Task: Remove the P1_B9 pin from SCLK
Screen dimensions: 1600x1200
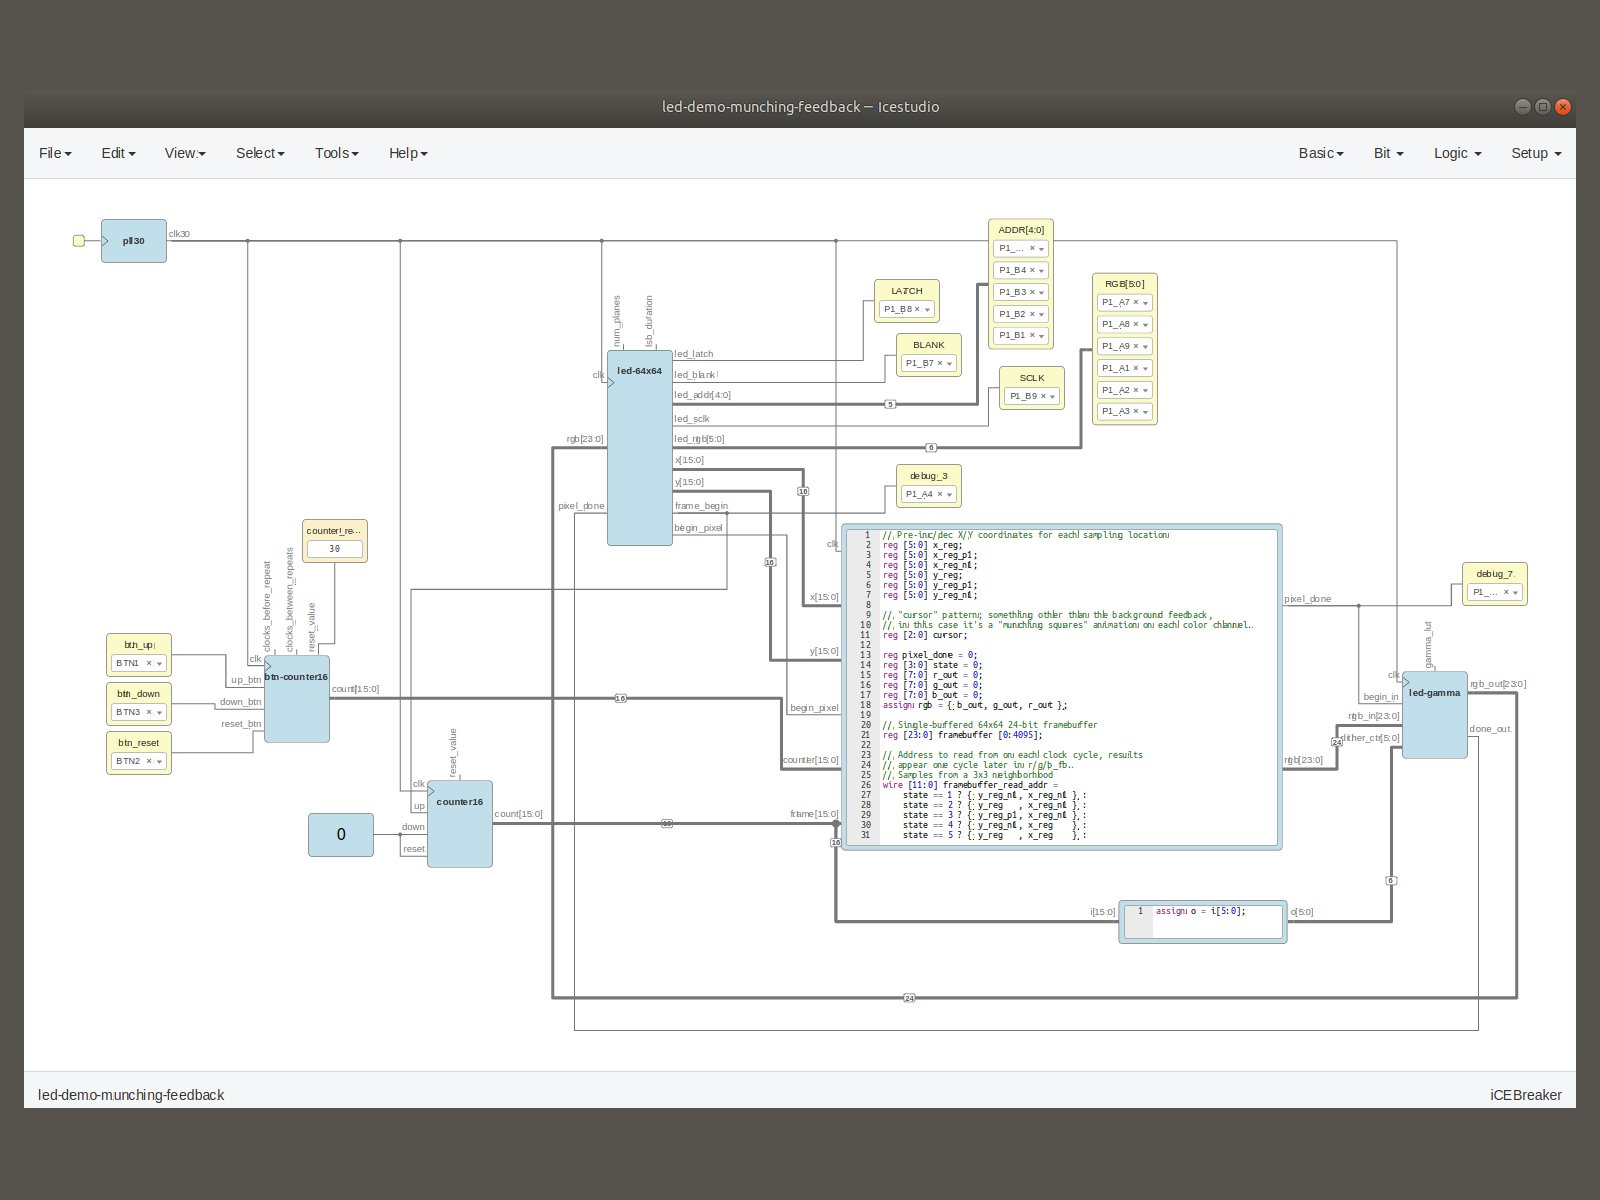Action: click(x=1043, y=397)
